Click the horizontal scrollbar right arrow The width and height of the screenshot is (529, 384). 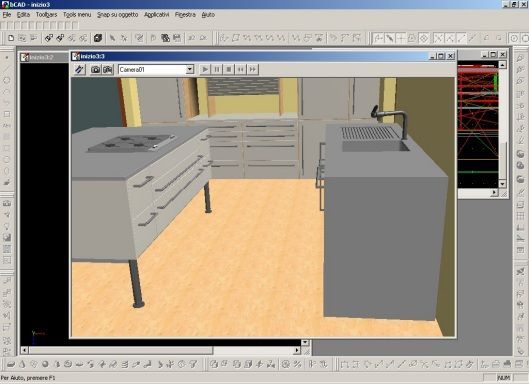(x=297, y=350)
